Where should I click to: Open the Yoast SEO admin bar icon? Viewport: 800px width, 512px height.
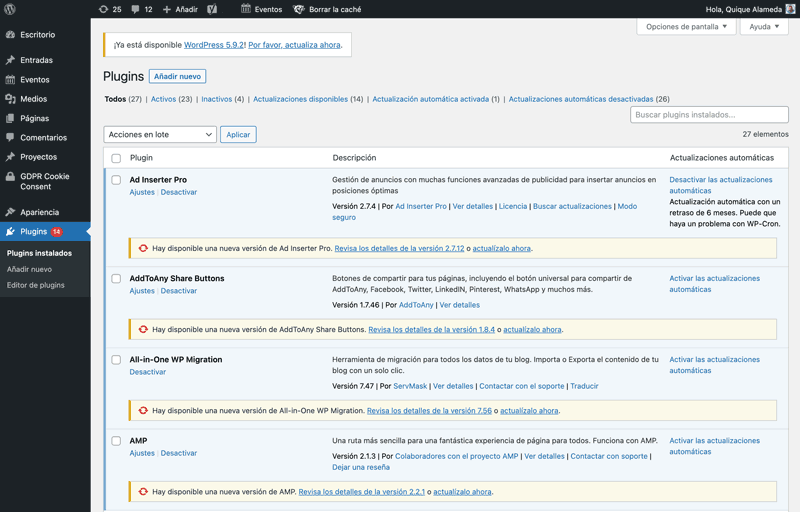tap(212, 9)
